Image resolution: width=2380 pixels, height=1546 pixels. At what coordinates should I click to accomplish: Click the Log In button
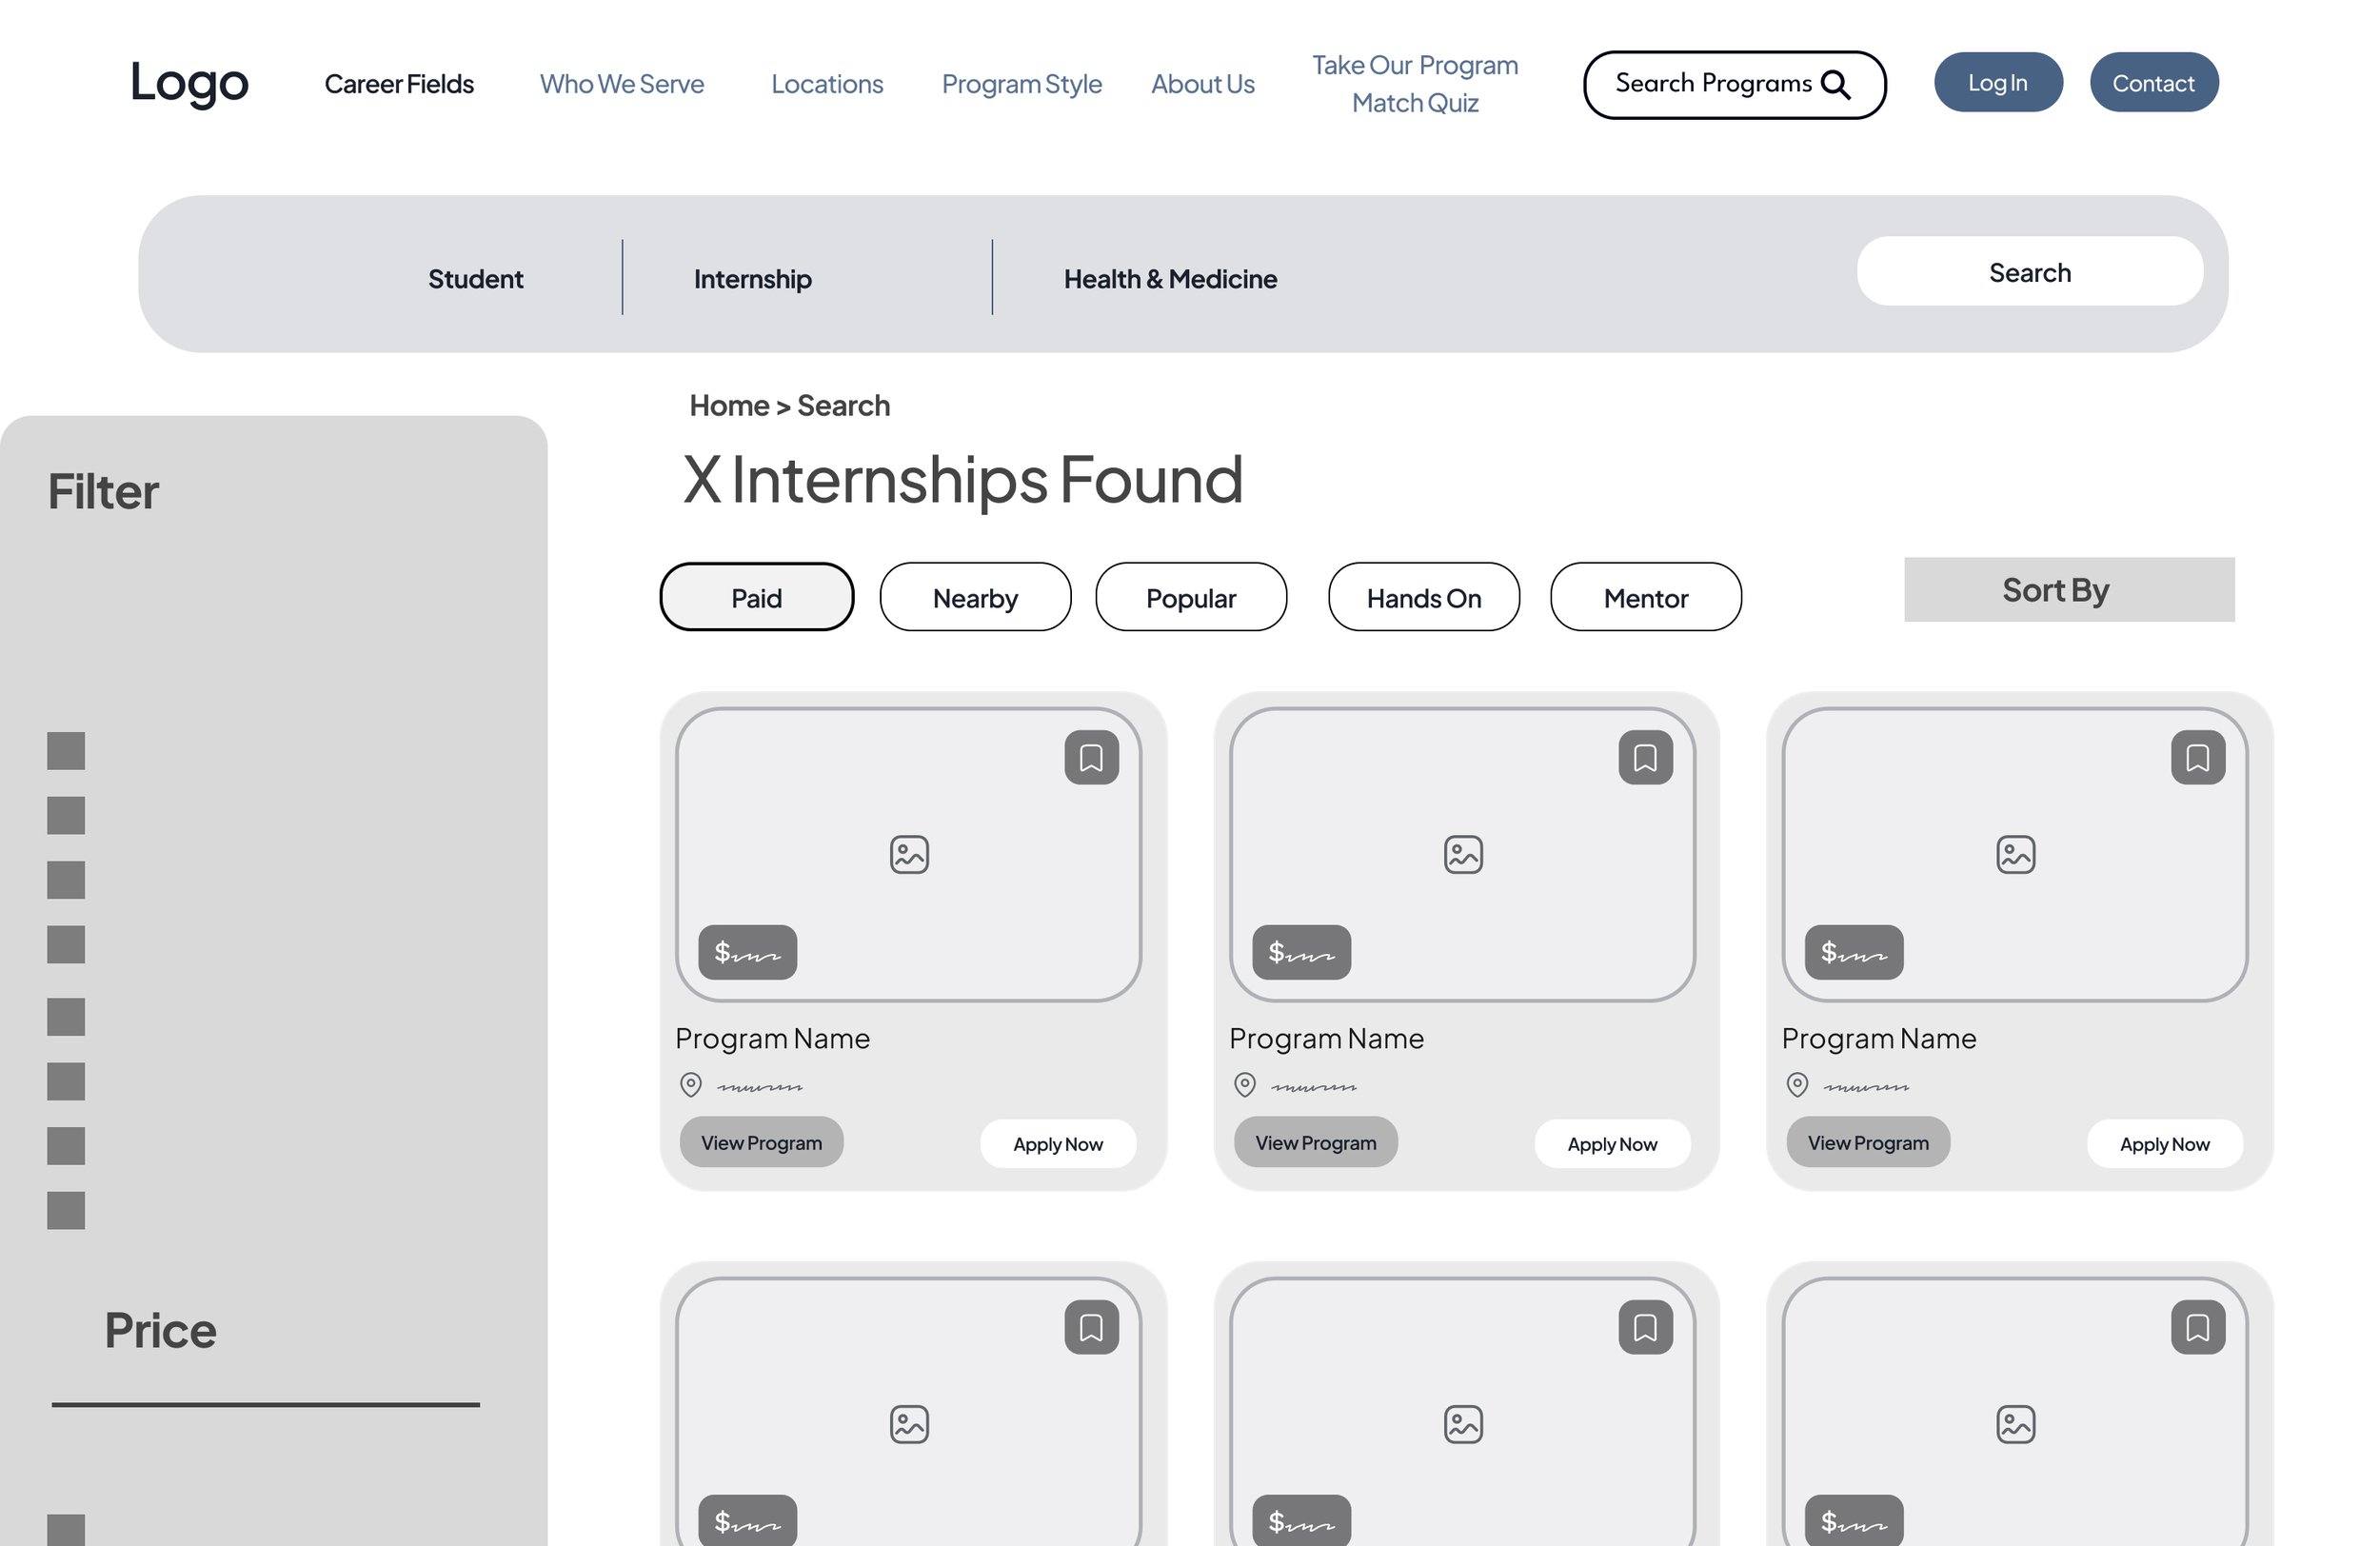point(1997,82)
